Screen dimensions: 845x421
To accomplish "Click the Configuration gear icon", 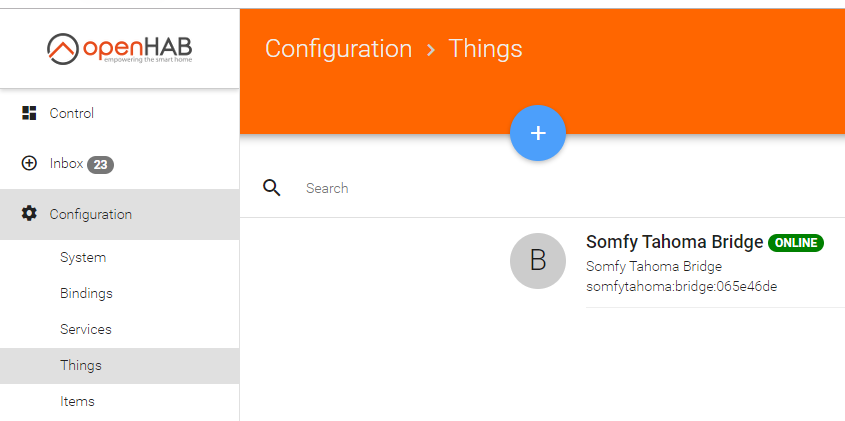I will pyautogui.click(x=29, y=213).
